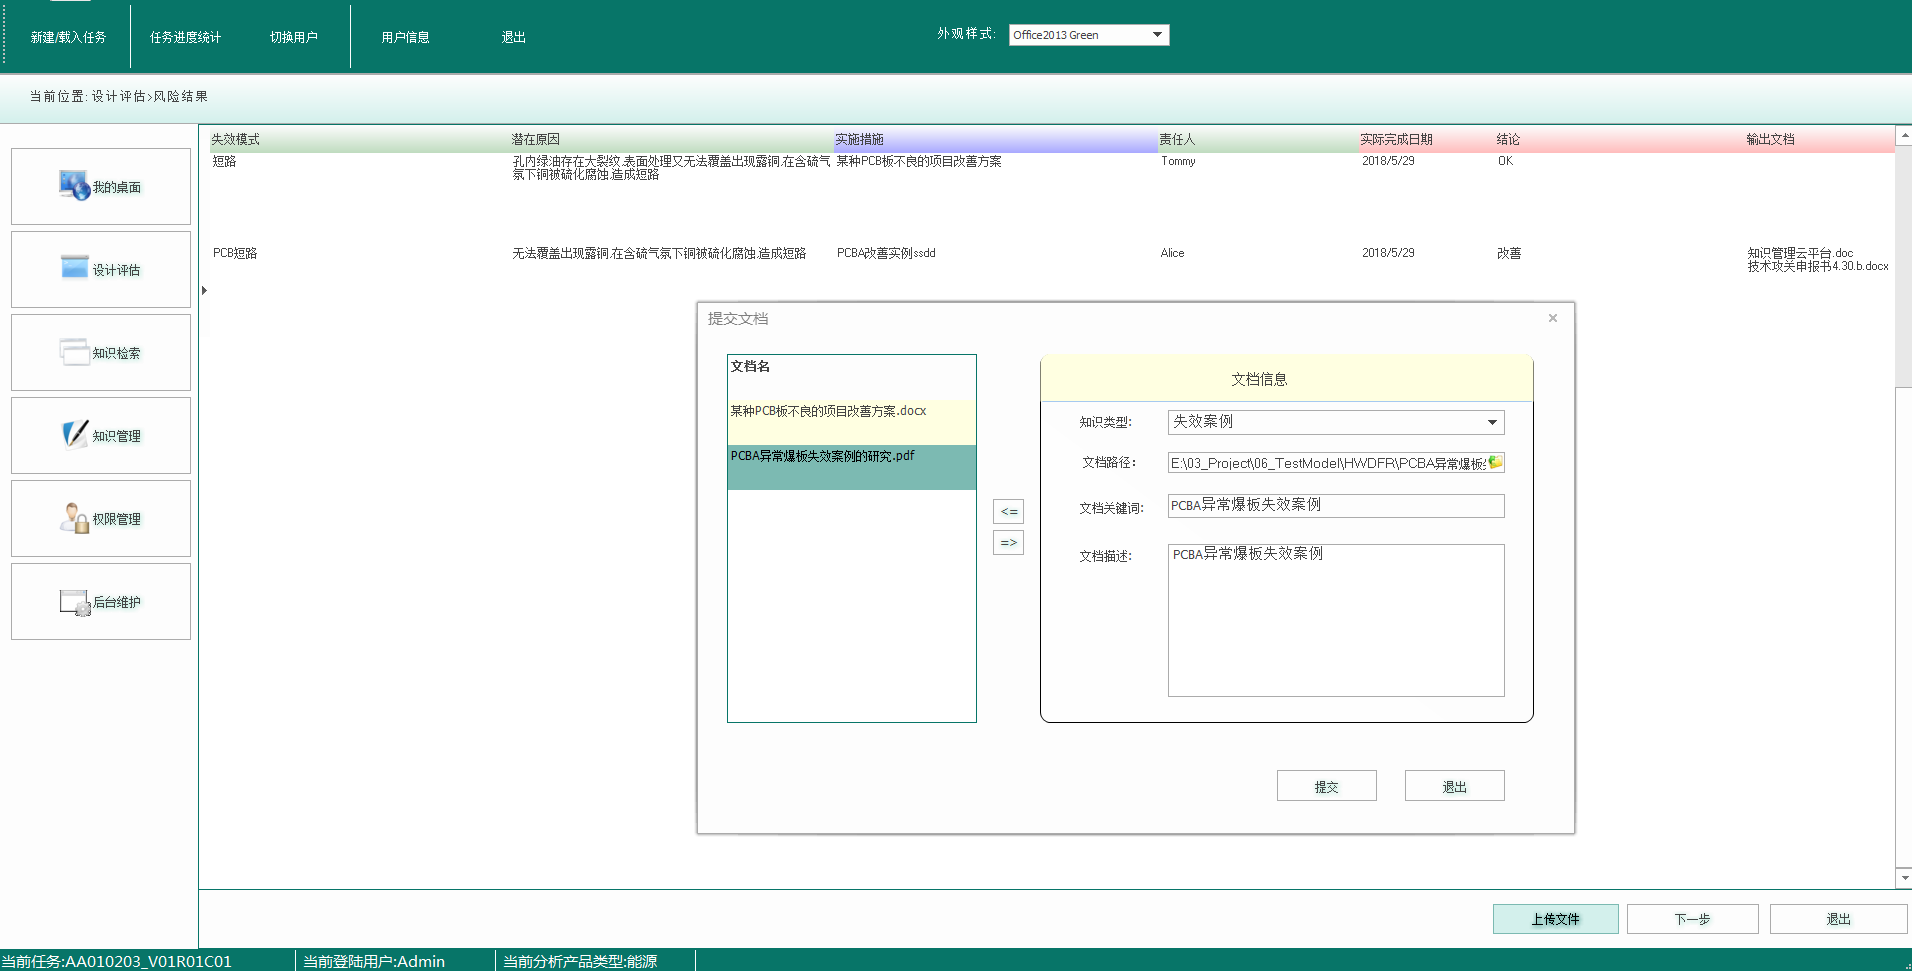1912x971 pixels.
Task: Select the 知识检索 sidebar icon
Action: 75,352
